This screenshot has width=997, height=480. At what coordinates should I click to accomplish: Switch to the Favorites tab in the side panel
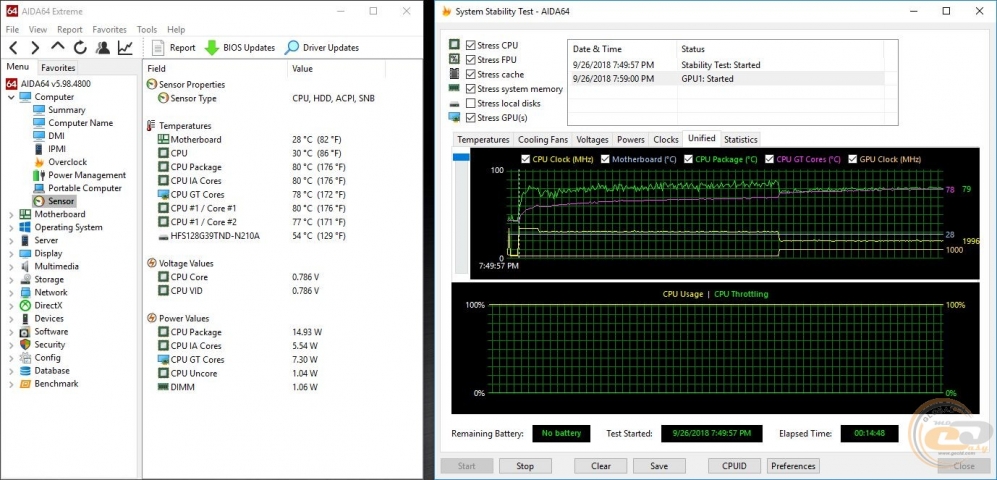tap(58, 67)
